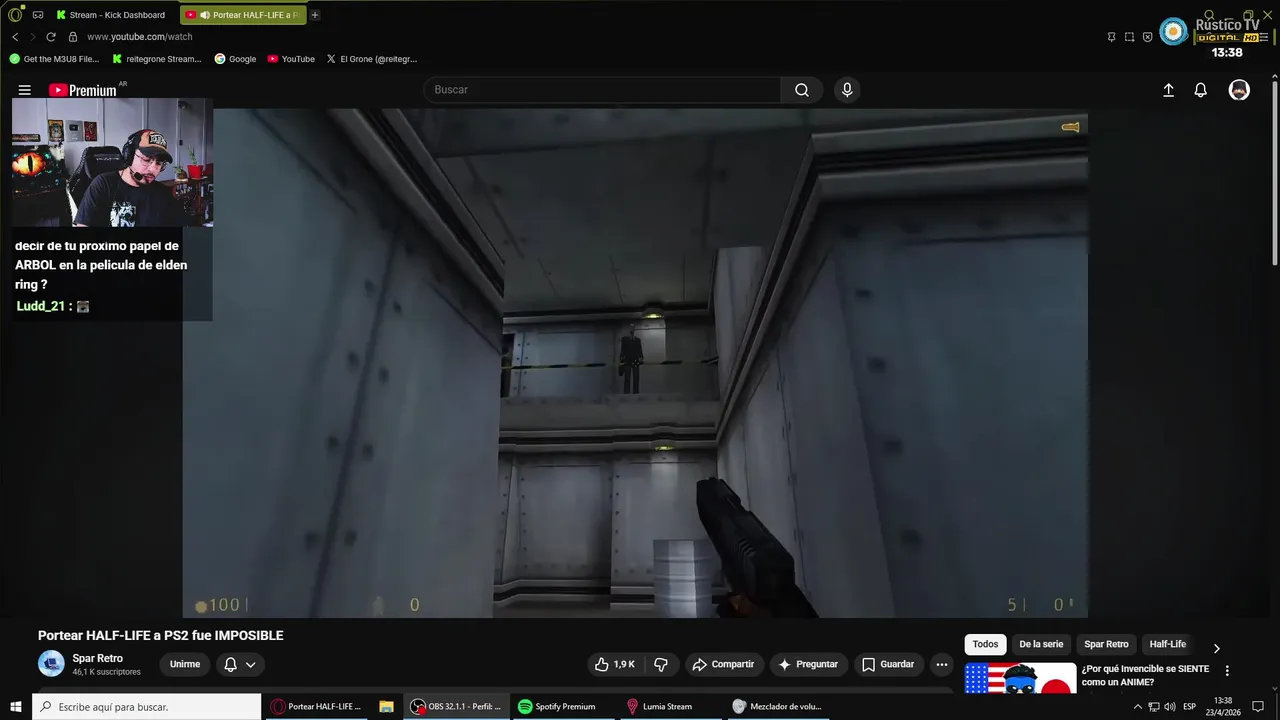The image size is (1280, 720).
Task: Select the 'Spar Retro' filter chip
Action: coord(1106,644)
